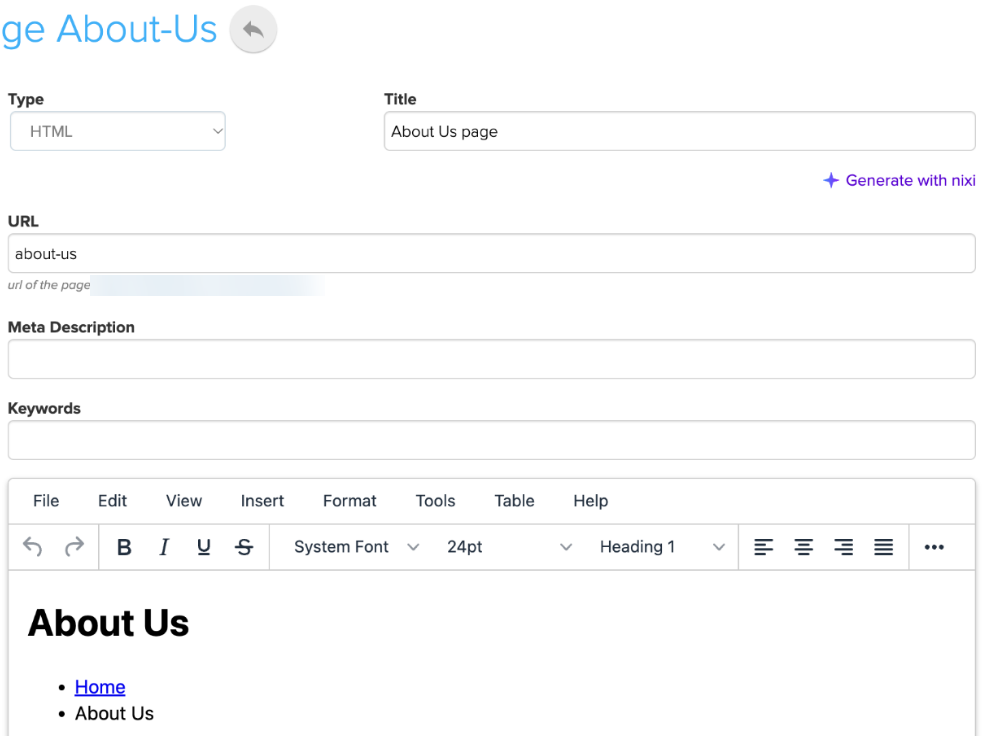
Task: Click the Meta Description field
Action: (492, 359)
